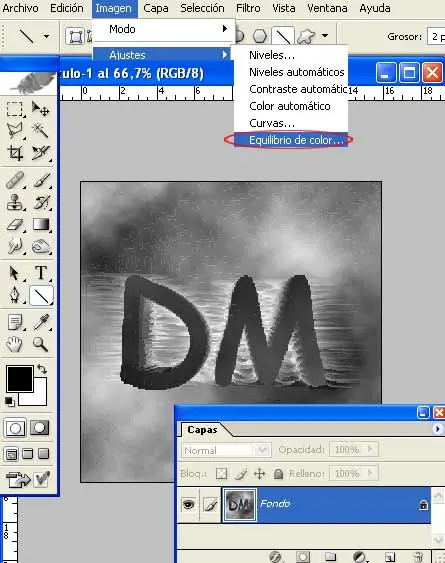
Task: Toggle lock transparent pixels in Capas
Action: (x=222, y=474)
